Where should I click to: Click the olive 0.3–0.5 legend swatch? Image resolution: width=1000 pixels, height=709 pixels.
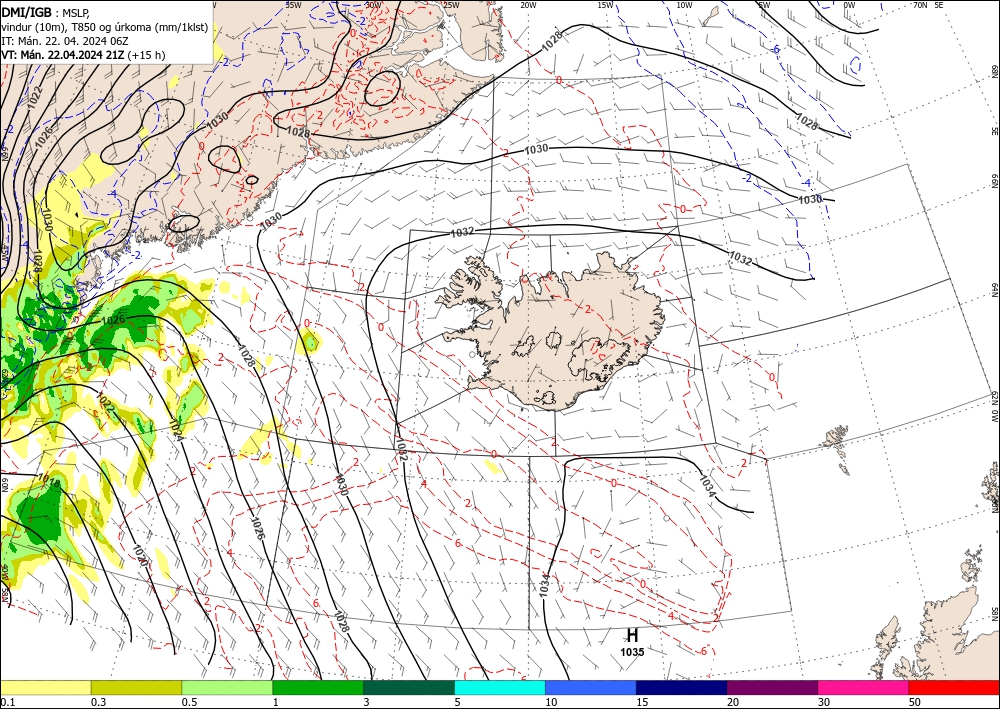point(136,687)
